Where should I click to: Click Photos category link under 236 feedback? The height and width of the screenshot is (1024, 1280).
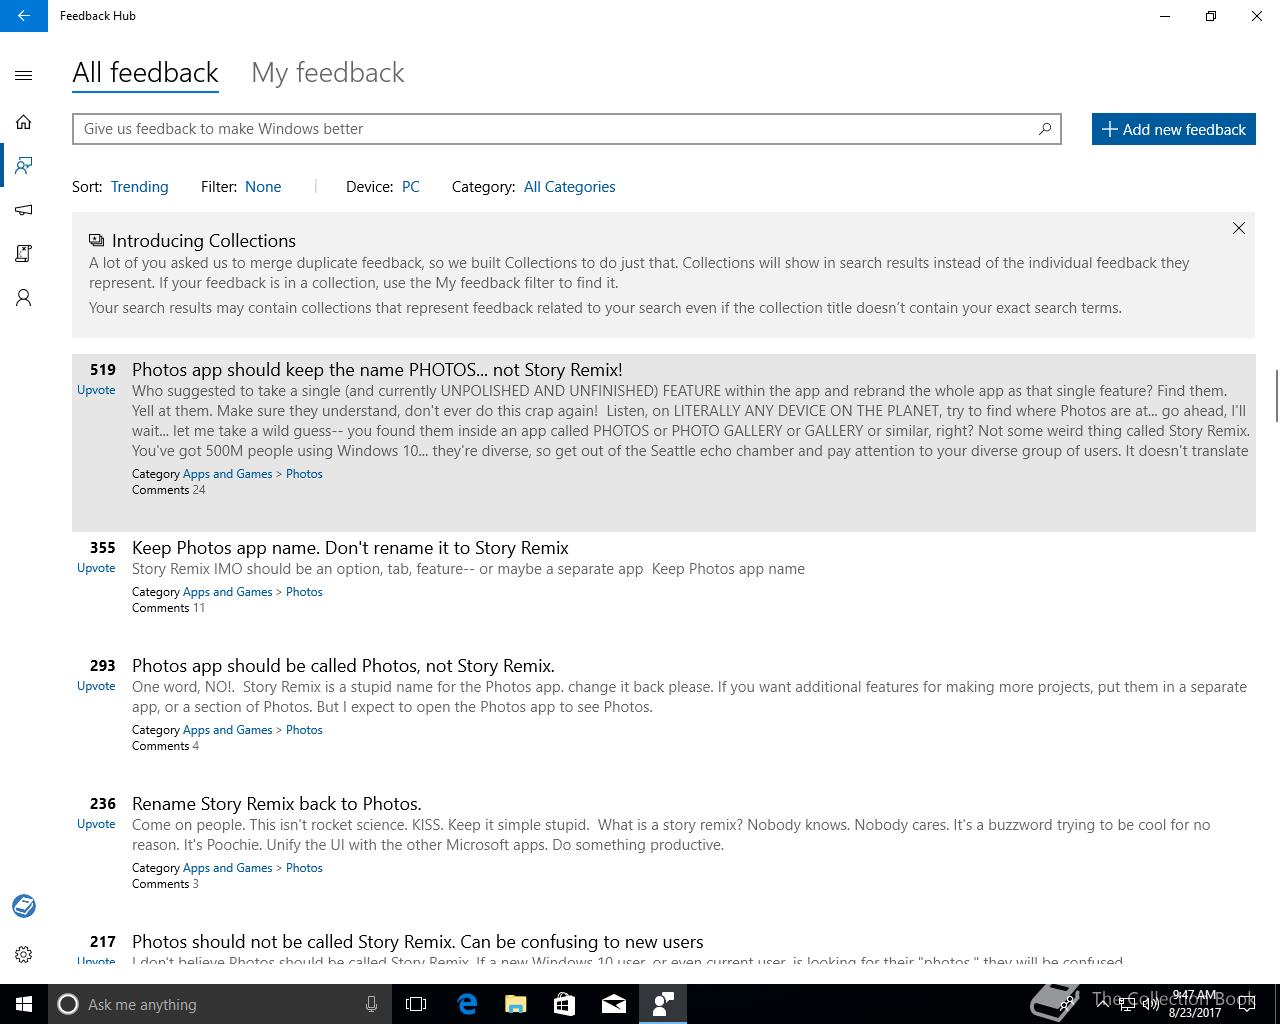pos(304,868)
